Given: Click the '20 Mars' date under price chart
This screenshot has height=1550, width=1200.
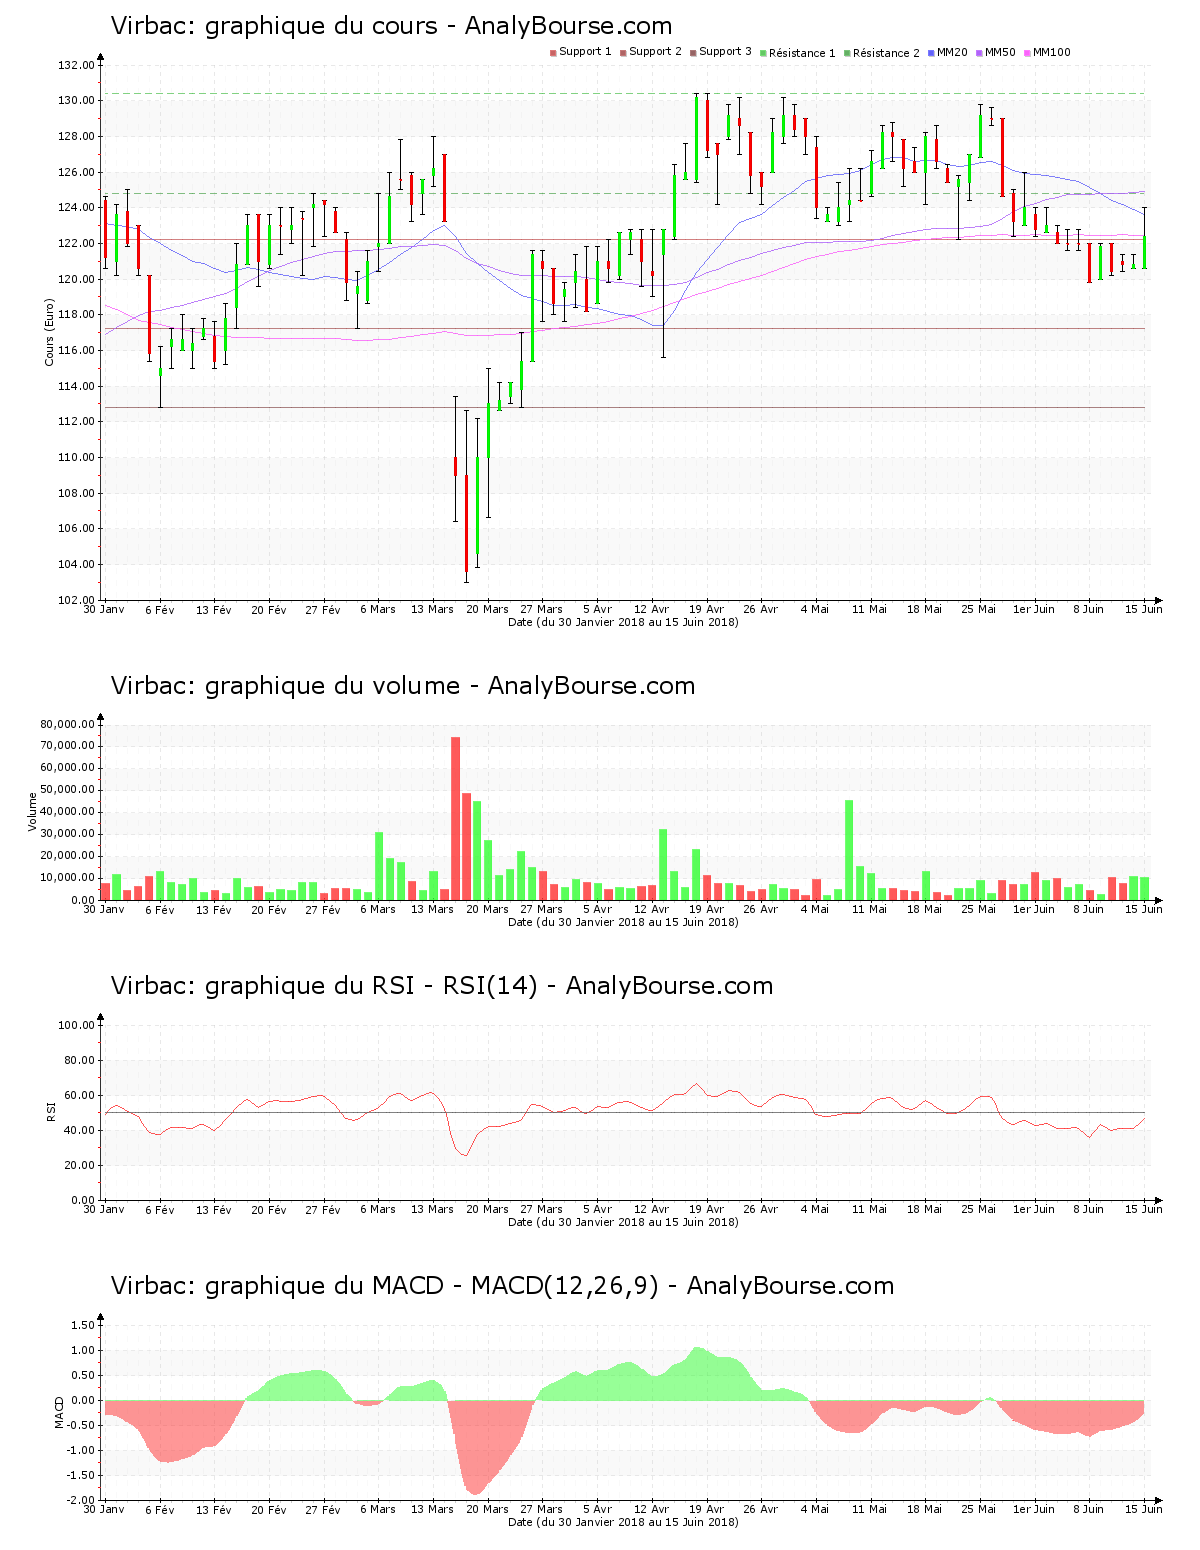Looking at the screenshot, I should (488, 609).
